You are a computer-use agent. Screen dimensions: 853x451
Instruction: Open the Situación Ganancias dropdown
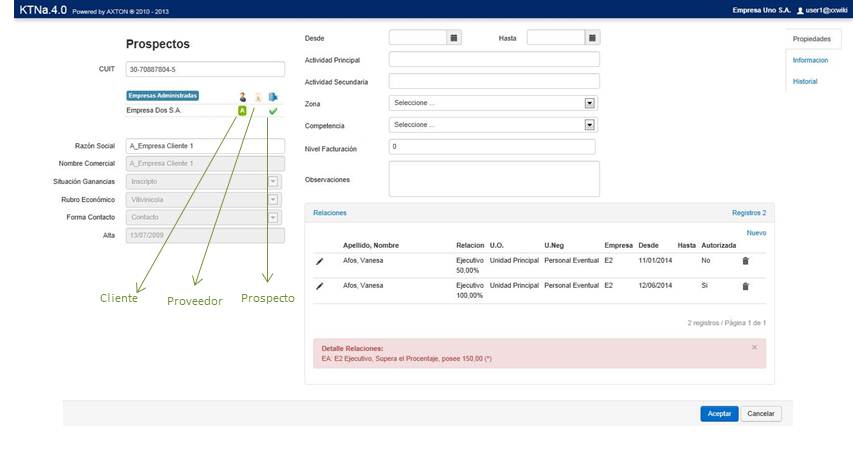coord(273,182)
